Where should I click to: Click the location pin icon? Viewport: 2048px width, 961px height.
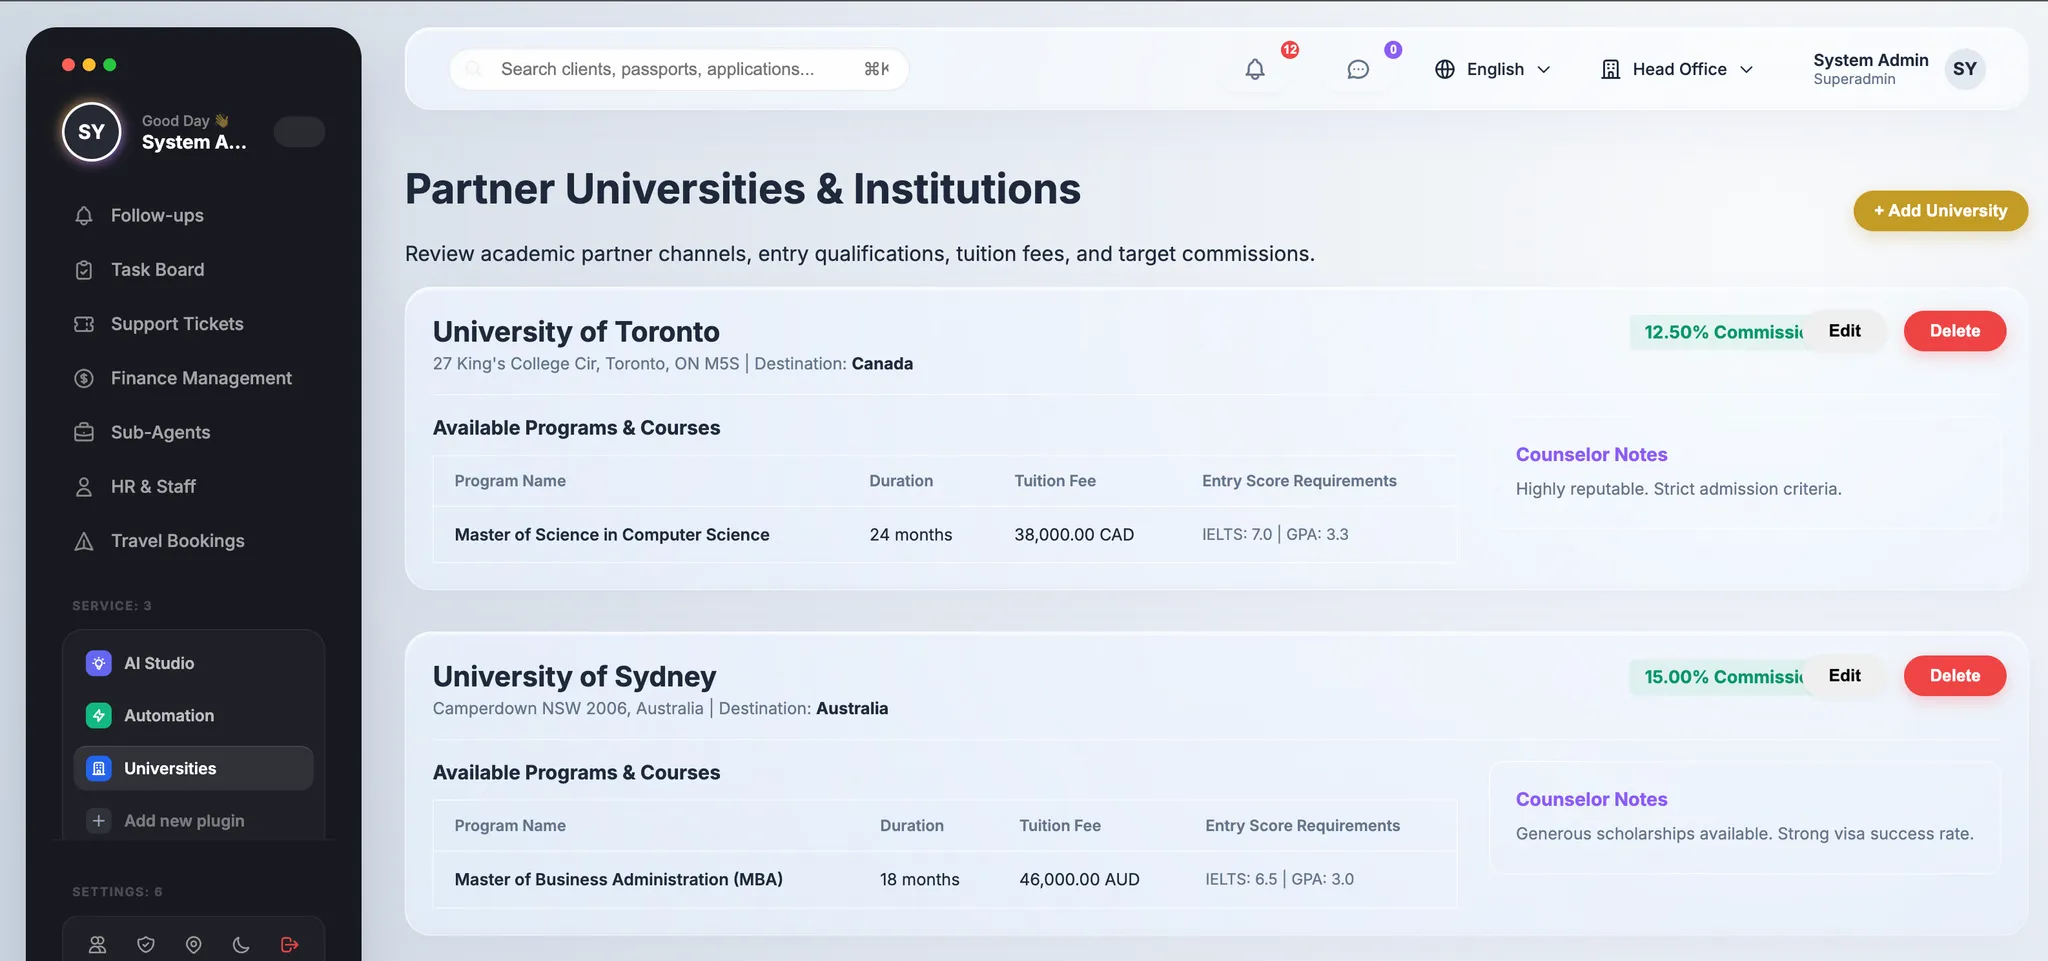coord(194,944)
